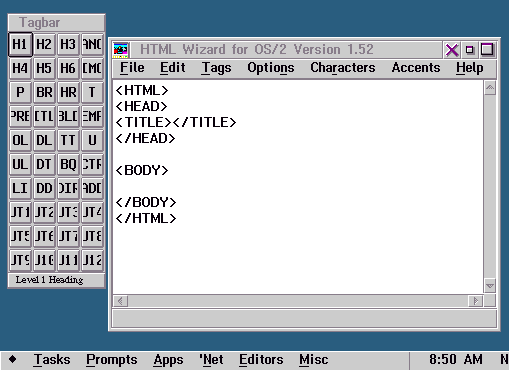Insert definition term with DT button
This screenshot has width=509, height=370.
[44, 164]
